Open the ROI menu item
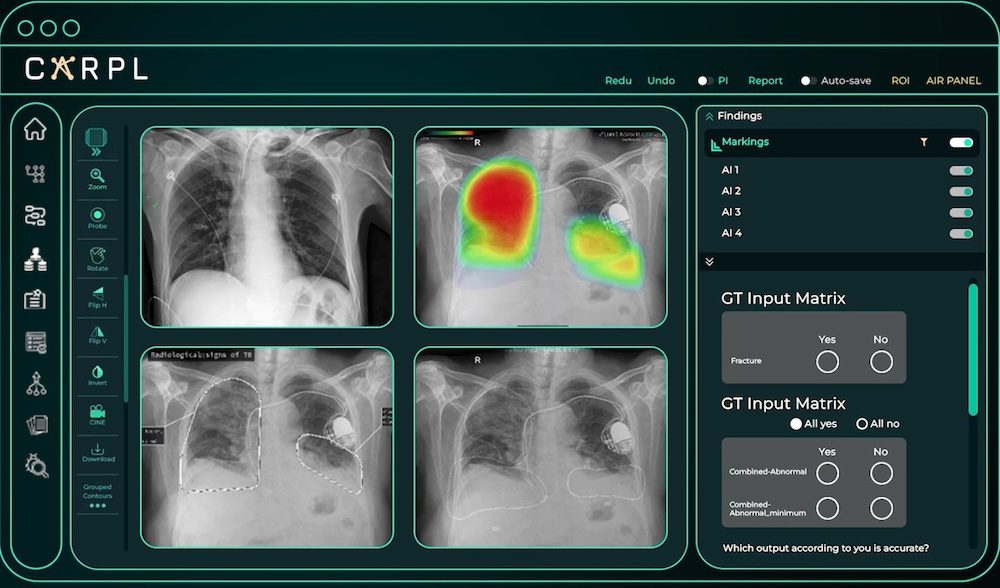This screenshot has width=1000, height=588. (x=900, y=81)
